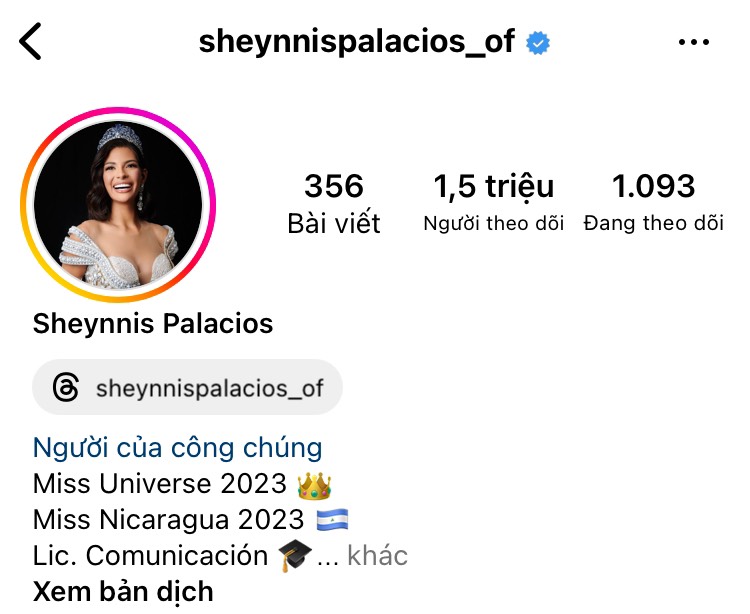Tap the Nicaragua flag emoji
750x614 pixels.
[x=332, y=520]
